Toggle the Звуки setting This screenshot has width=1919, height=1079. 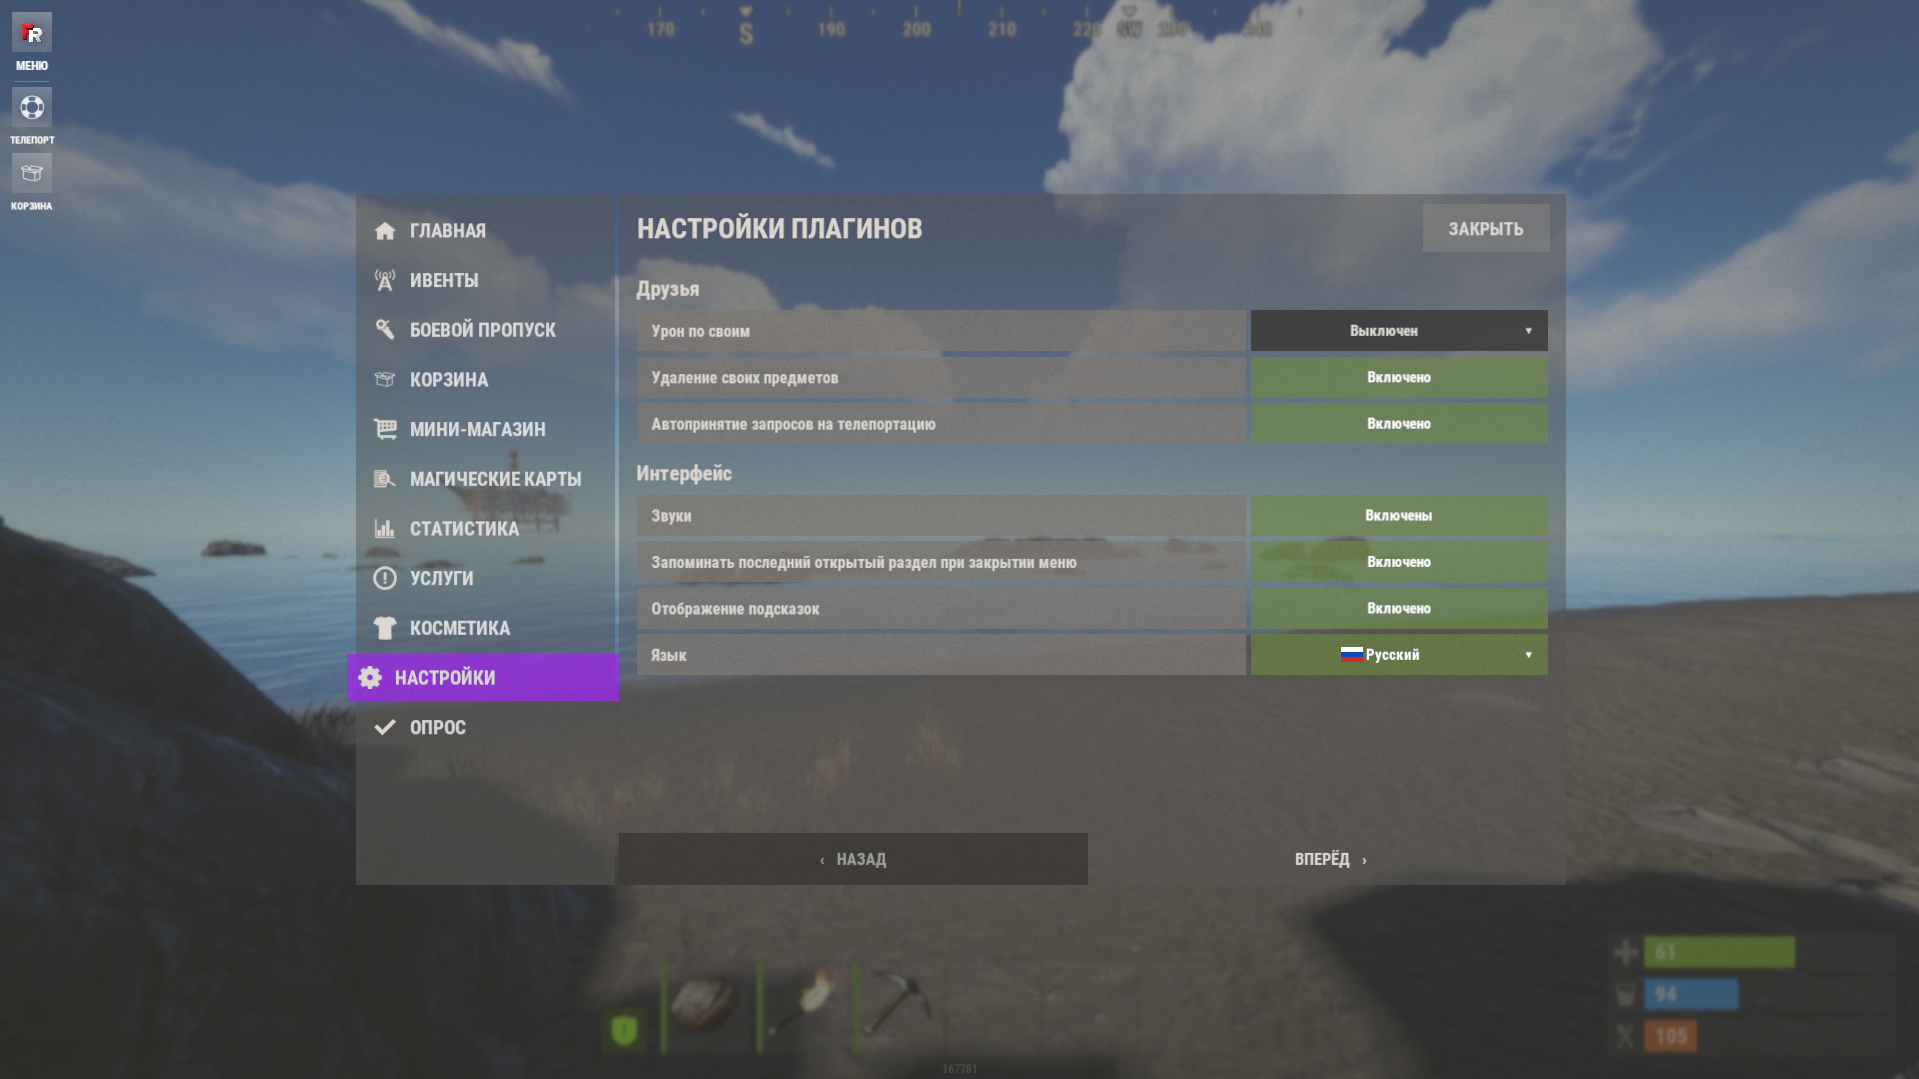1399,516
